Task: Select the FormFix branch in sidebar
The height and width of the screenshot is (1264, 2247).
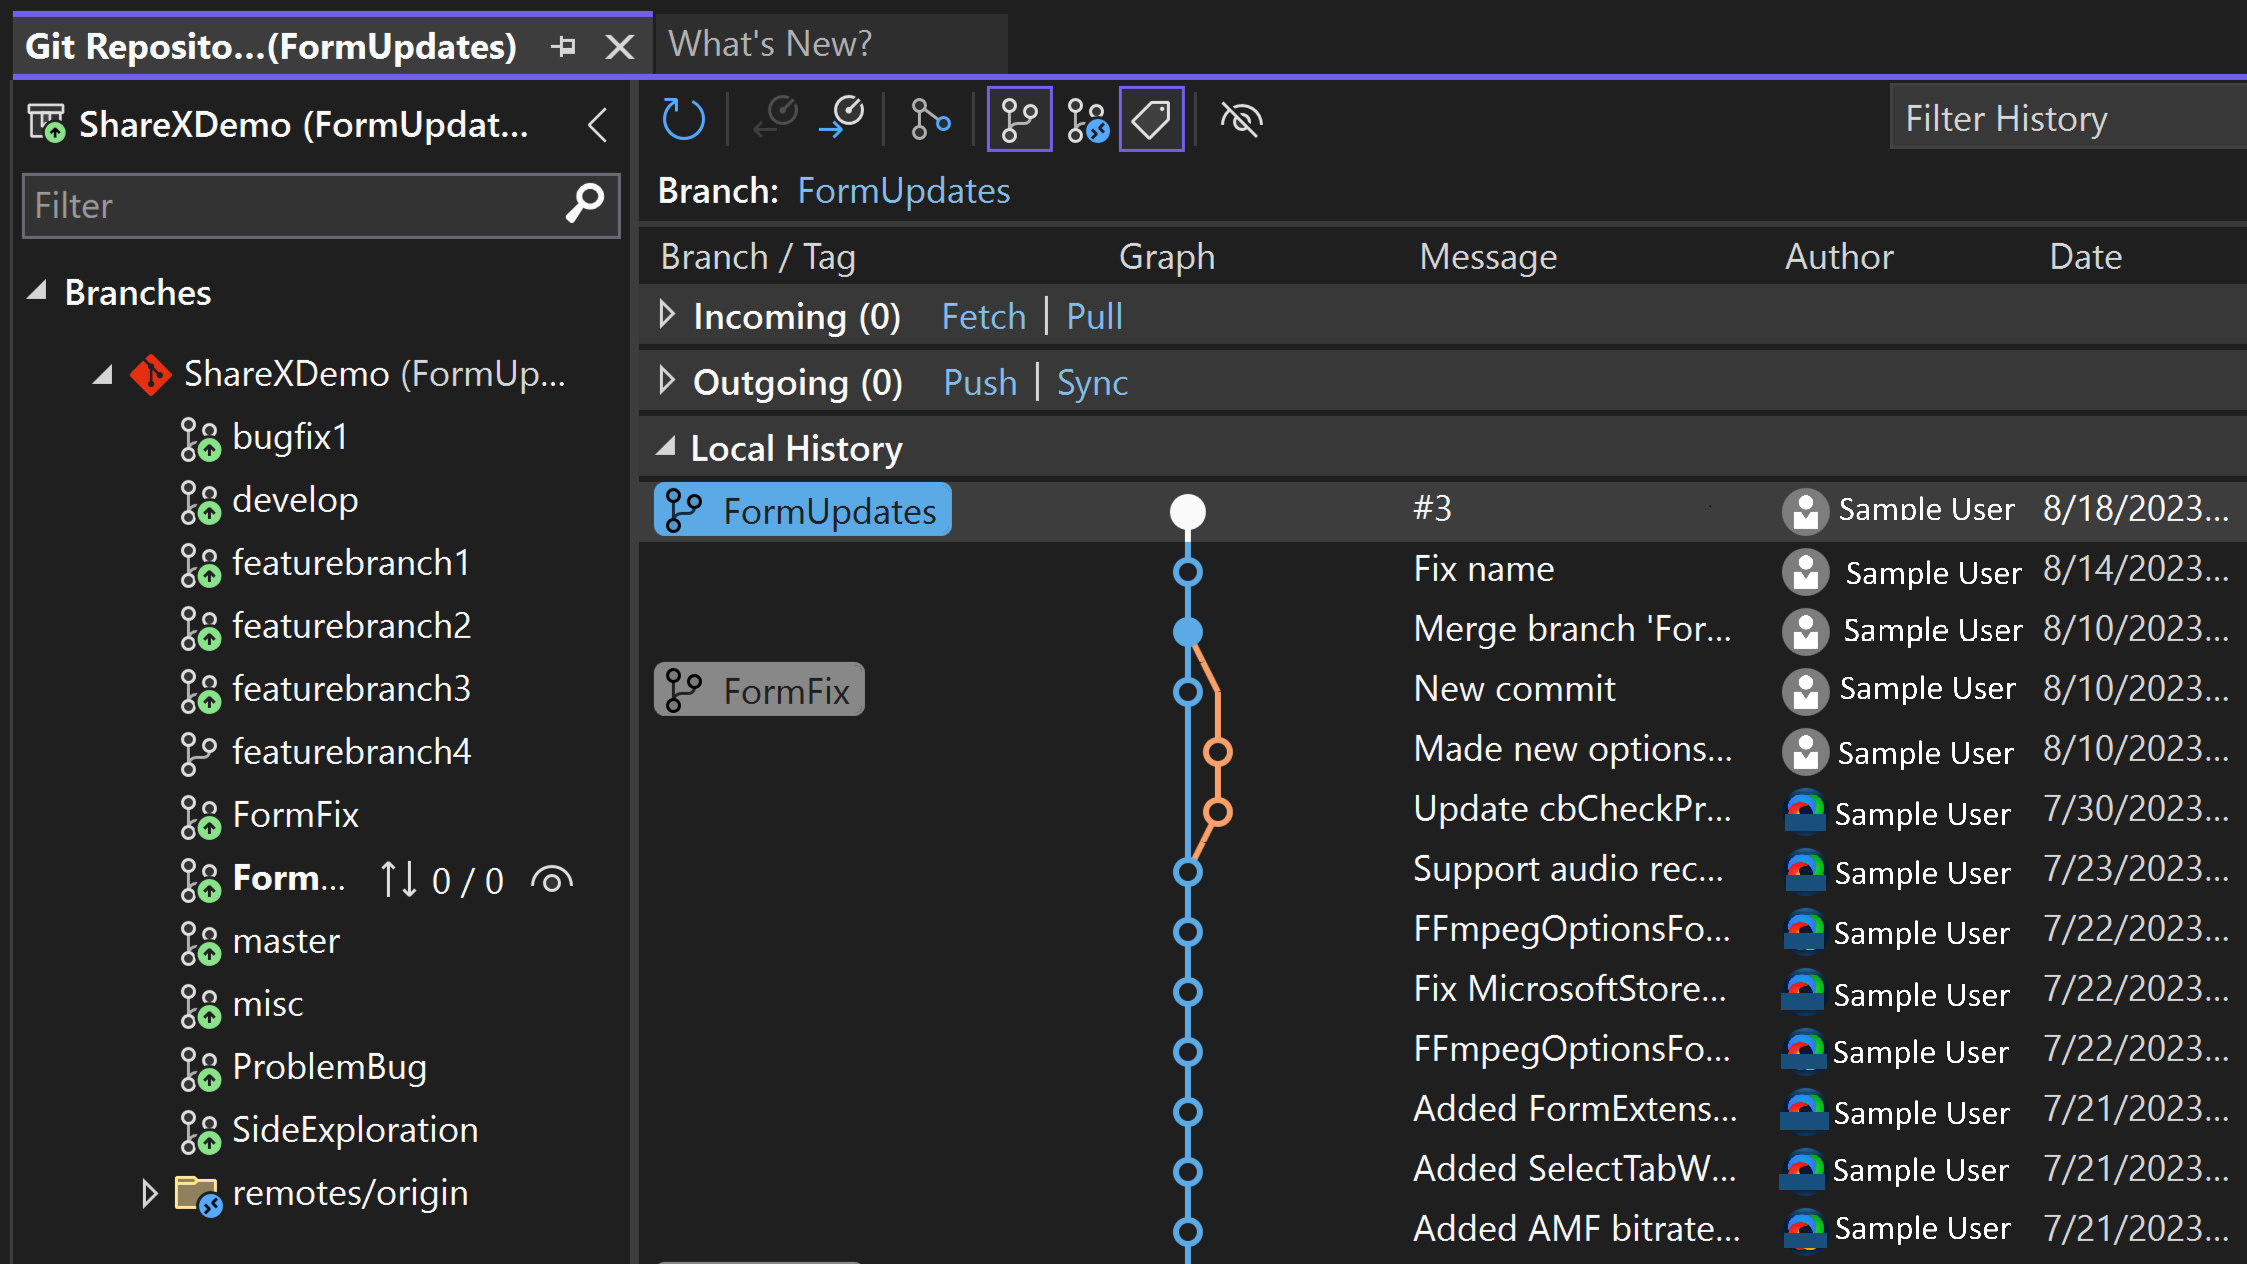Action: pos(296,815)
